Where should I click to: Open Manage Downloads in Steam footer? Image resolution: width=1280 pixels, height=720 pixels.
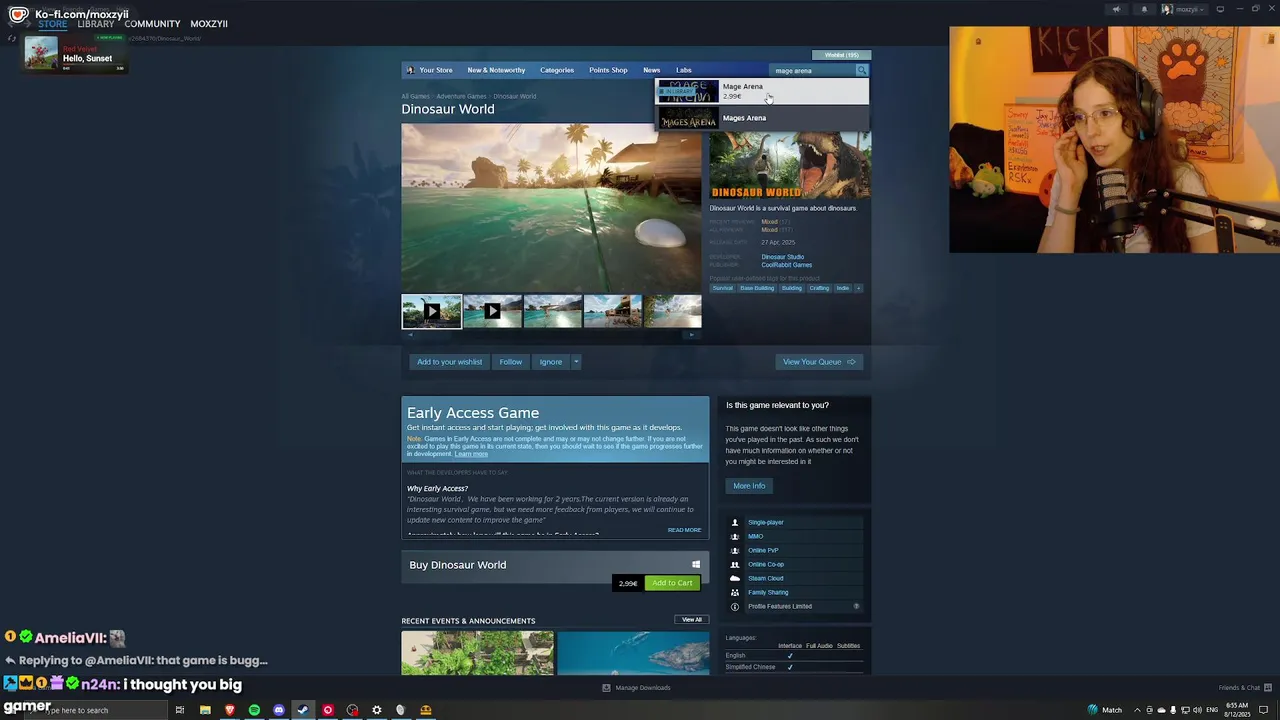click(636, 688)
